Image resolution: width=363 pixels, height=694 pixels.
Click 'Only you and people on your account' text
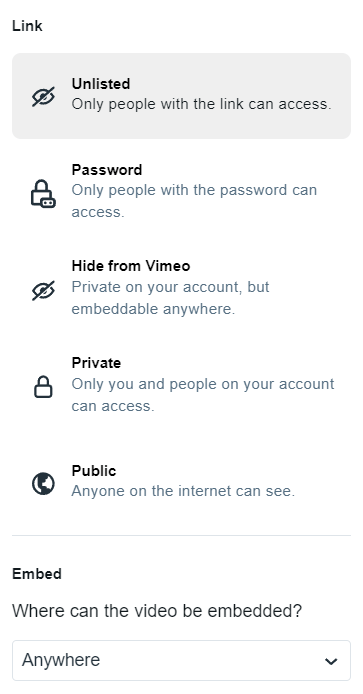click(203, 394)
